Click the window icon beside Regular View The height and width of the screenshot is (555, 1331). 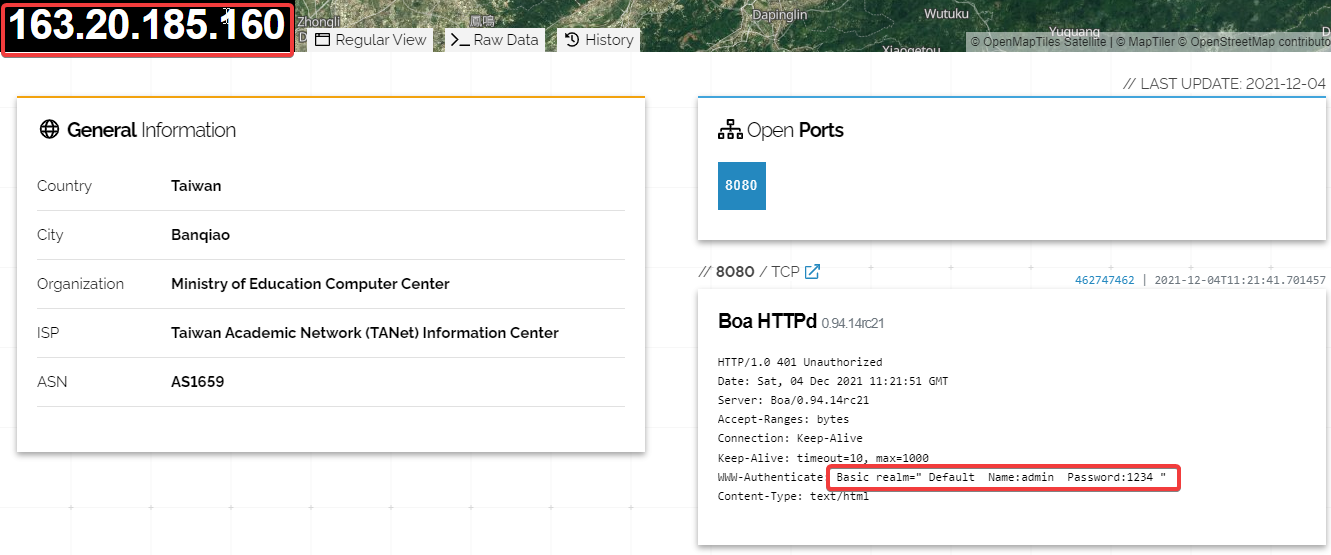click(322, 40)
